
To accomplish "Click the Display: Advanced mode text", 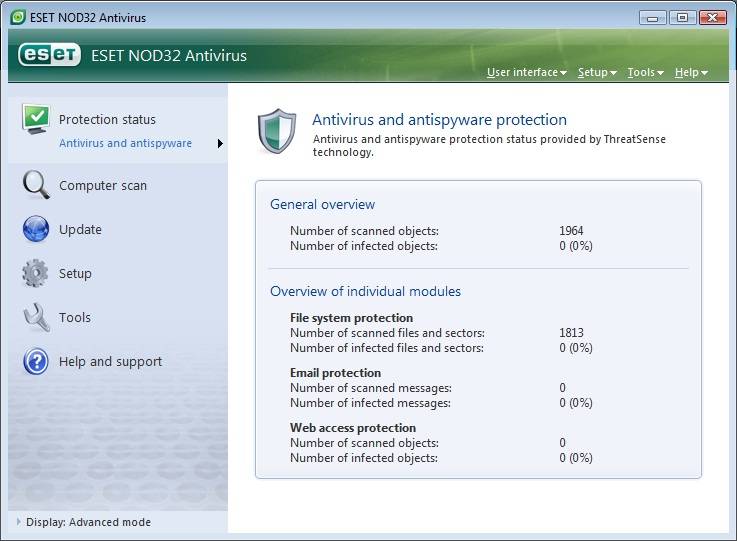I will point(88,522).
